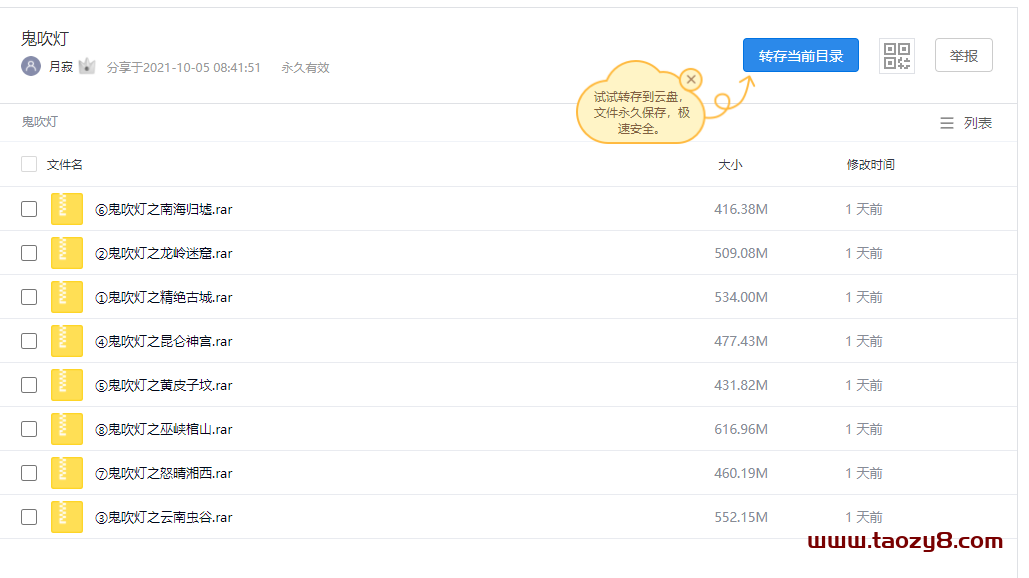Open the file ①鬼吹灯之精绝古城.rar

pyautogui.click(x=163, y=297)
